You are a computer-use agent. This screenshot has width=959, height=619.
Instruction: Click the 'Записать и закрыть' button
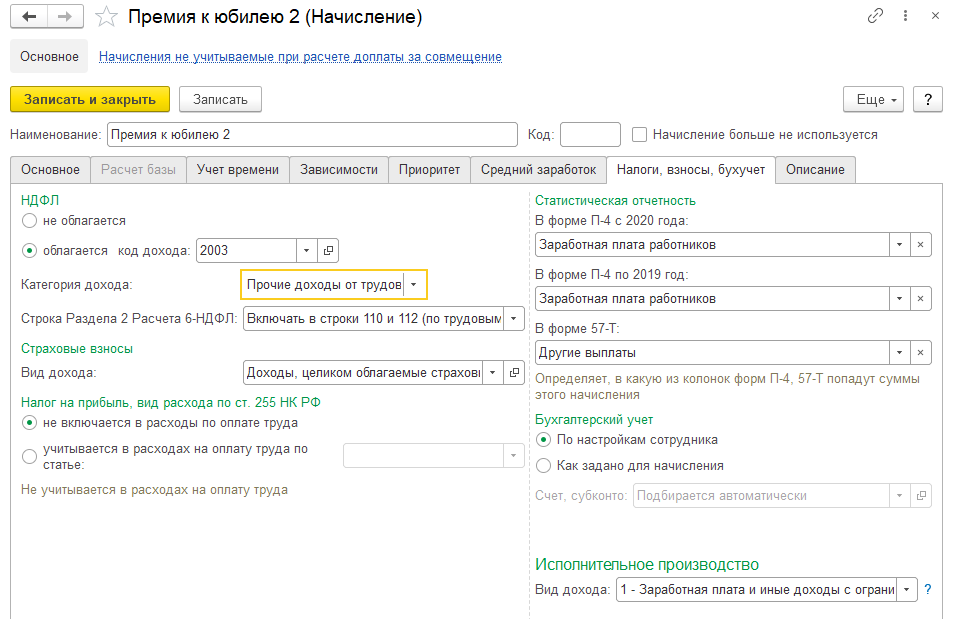tap(90, 99)
